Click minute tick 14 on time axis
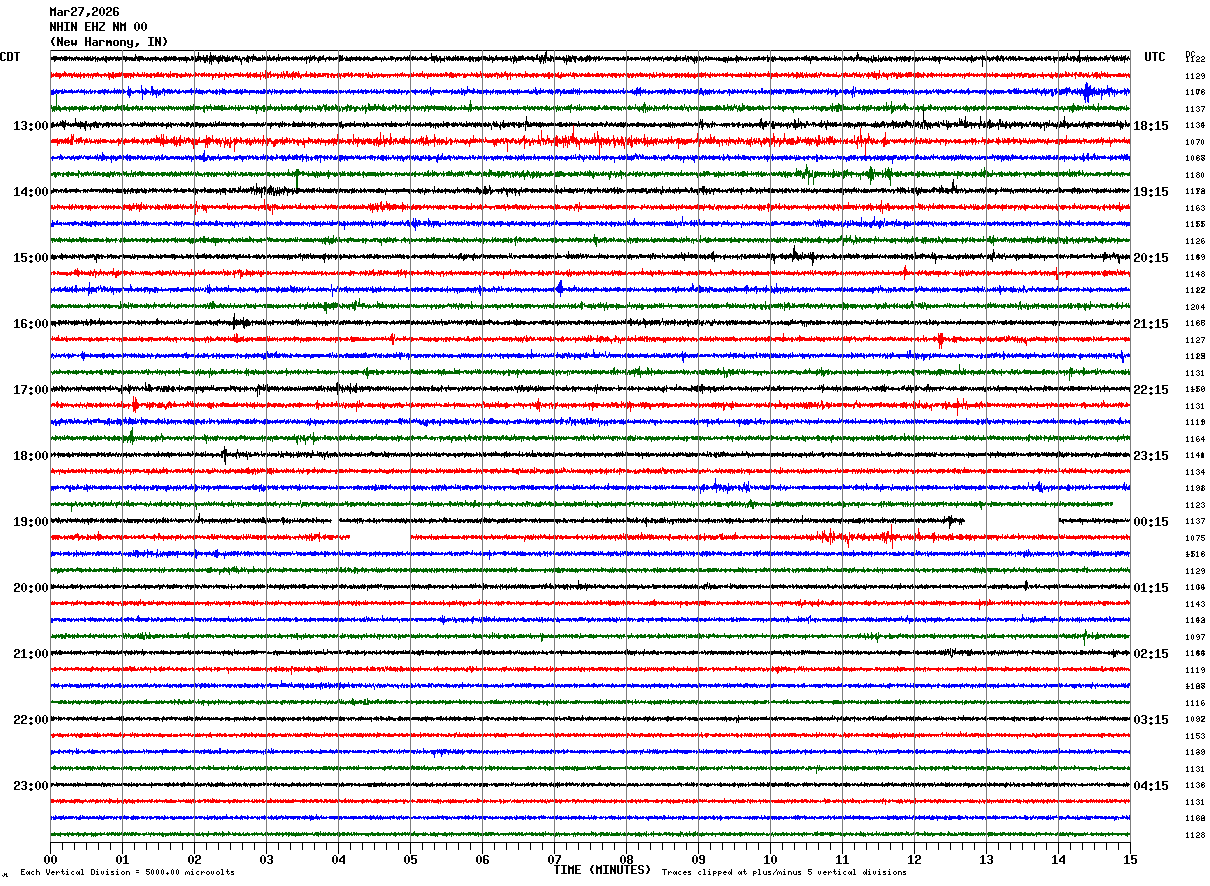Image resolution: width=1210 pixels, height=886 pixels. pyautogui.click(x=1058, y=859)
